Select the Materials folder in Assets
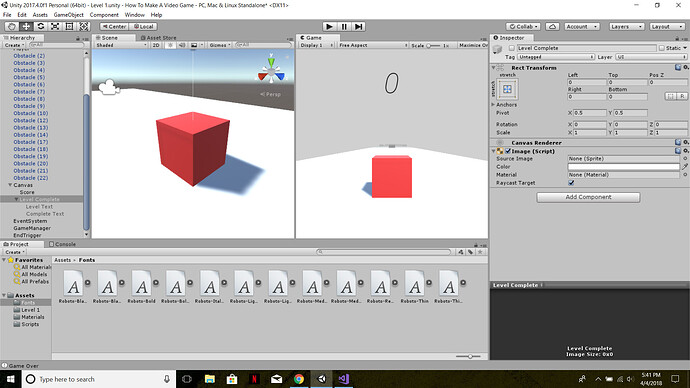Image resolution: width=690 pixels, height=388 pixels. (33, 317)
